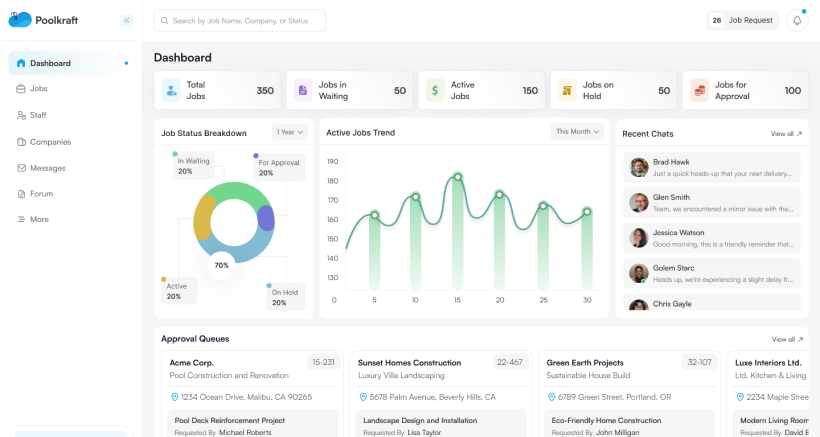This screenshot has height=437, width=820.
Task: Click the Jobs for Approval icon
Action: pos(699,91)
